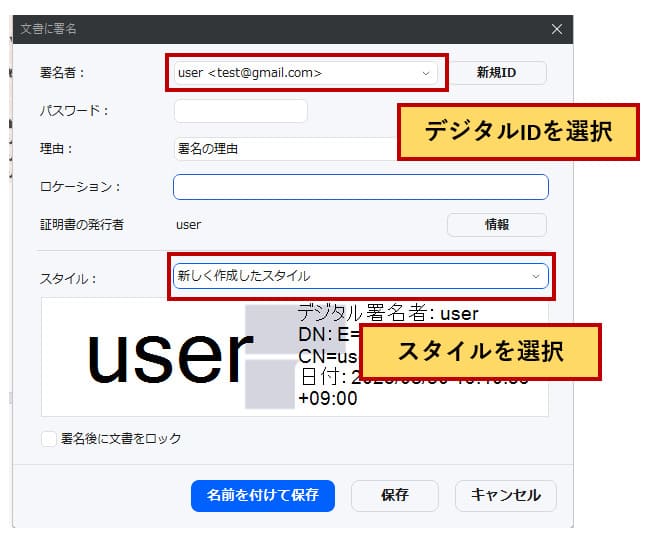Image resolution: width=654 pixels, height=538 pixels.
Task: Expand the スタイル dropdown chevron
Action: [535, 276]
